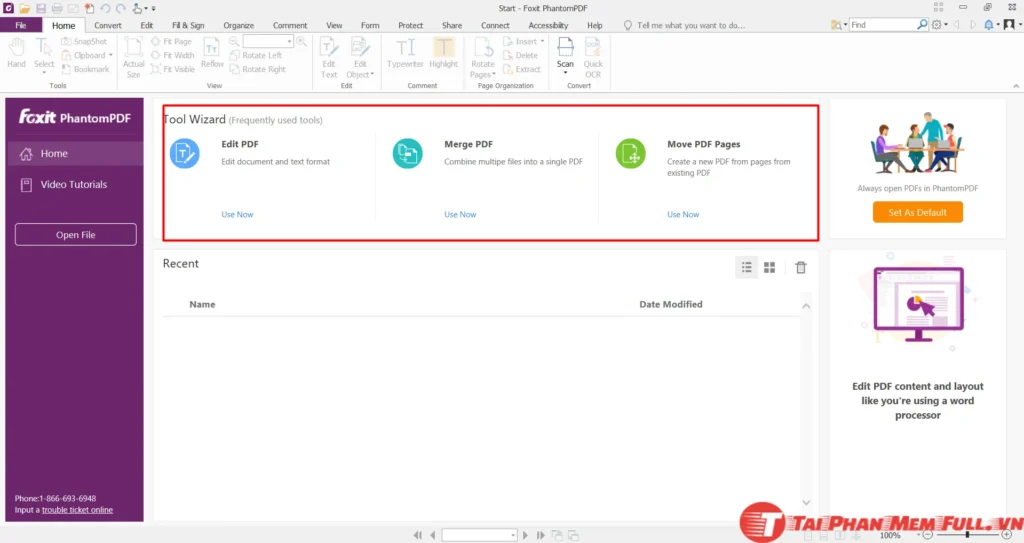This screenshot has height=543, width=1024.
Task: Click the Open folder icon in quick access toolbar
Action: 24,8
